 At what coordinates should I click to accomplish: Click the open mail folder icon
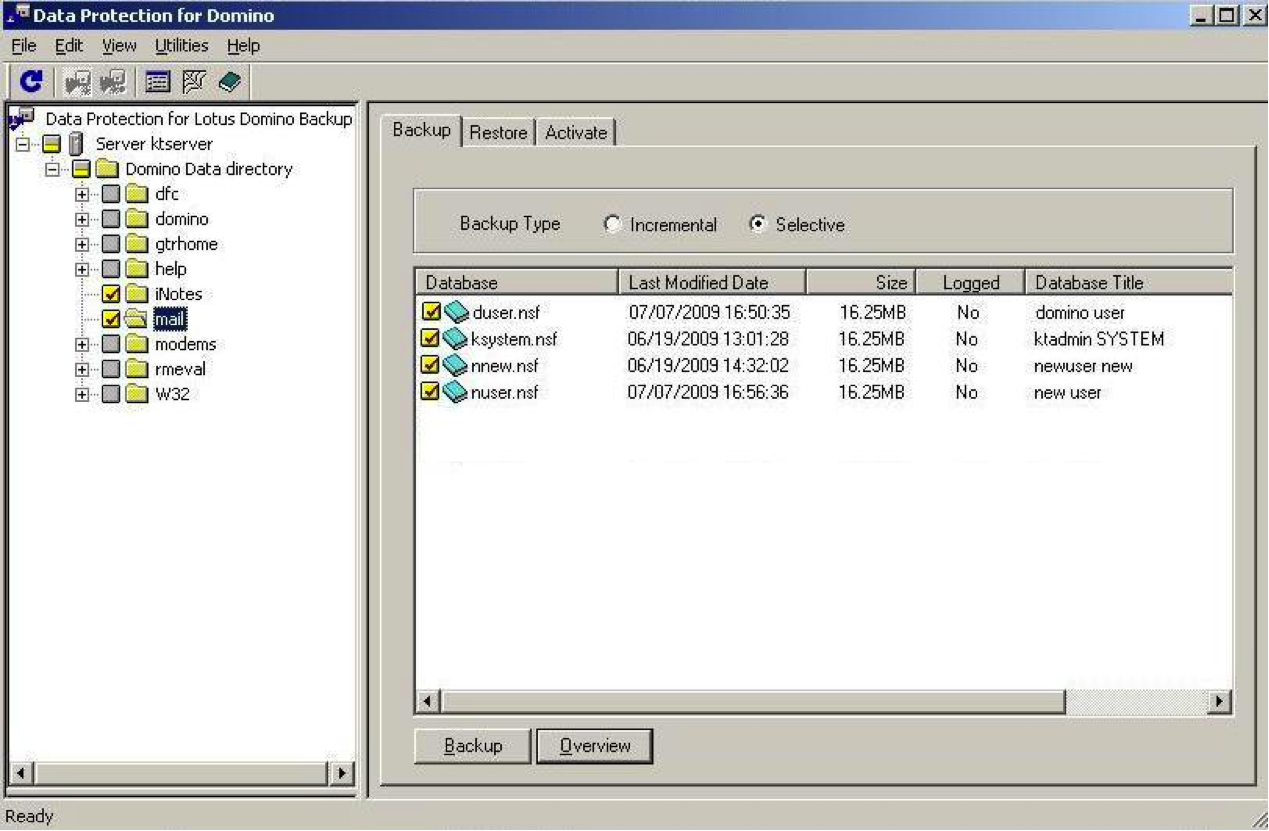(x=137, y=319)
